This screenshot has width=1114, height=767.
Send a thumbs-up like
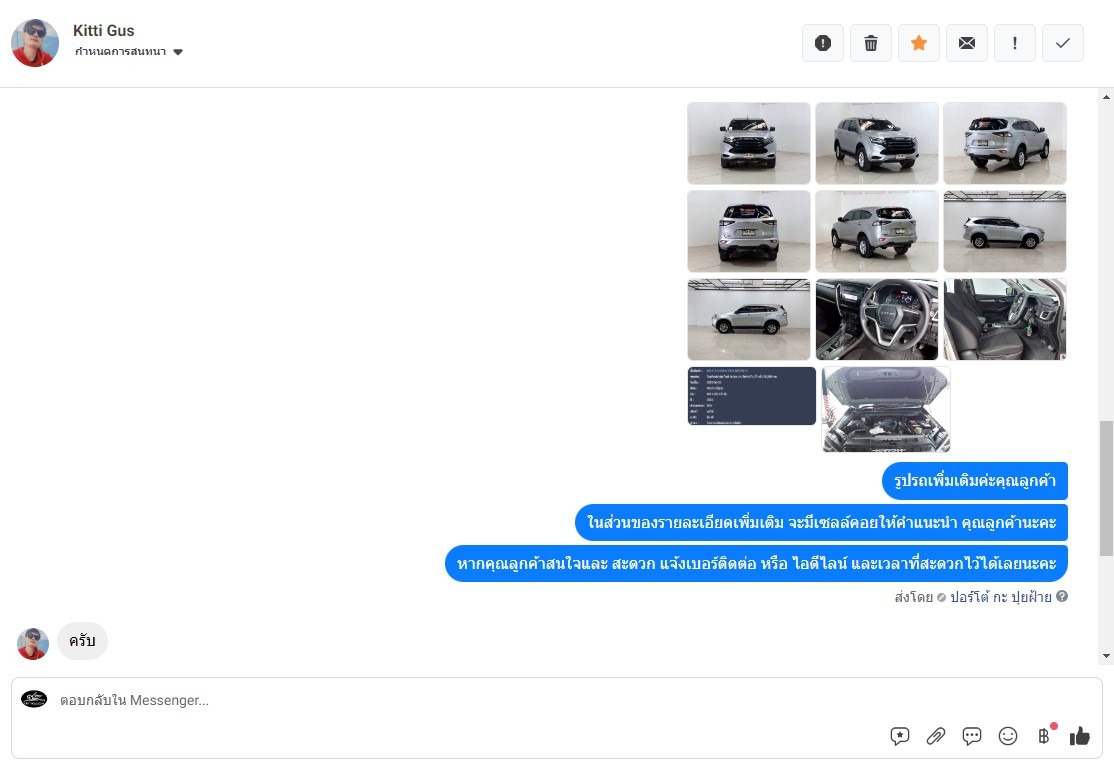click(x=1080, y=736)
